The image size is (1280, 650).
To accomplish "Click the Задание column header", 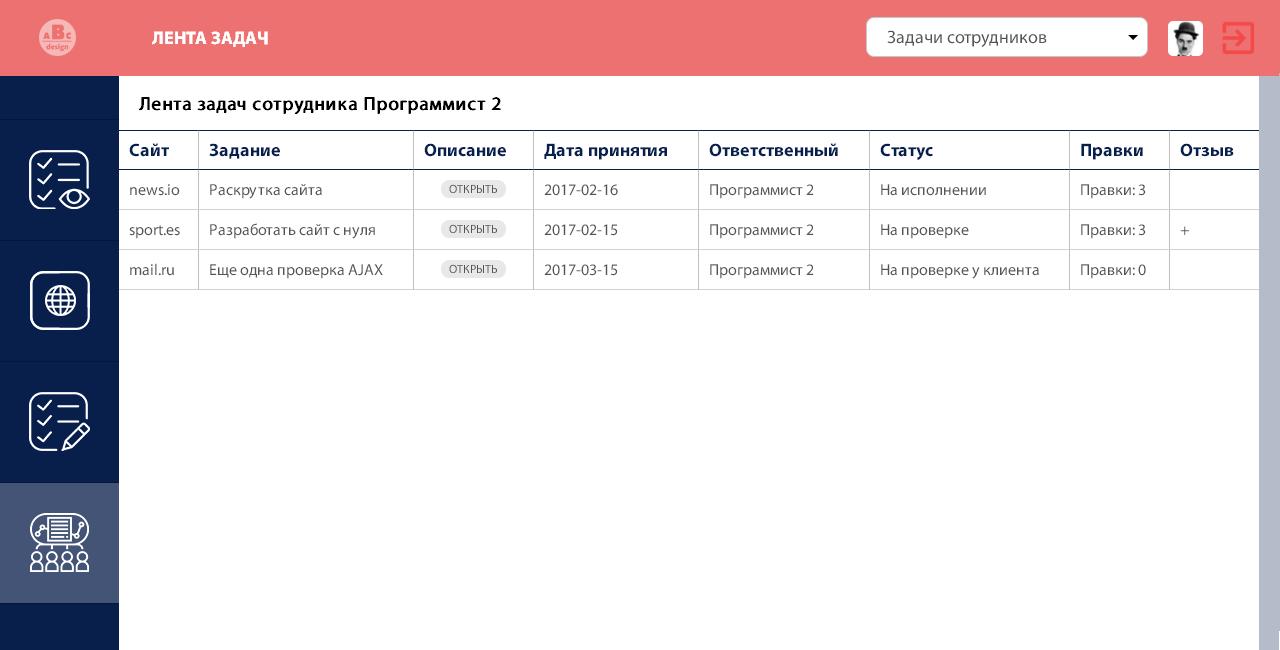I will pos(244,150).
